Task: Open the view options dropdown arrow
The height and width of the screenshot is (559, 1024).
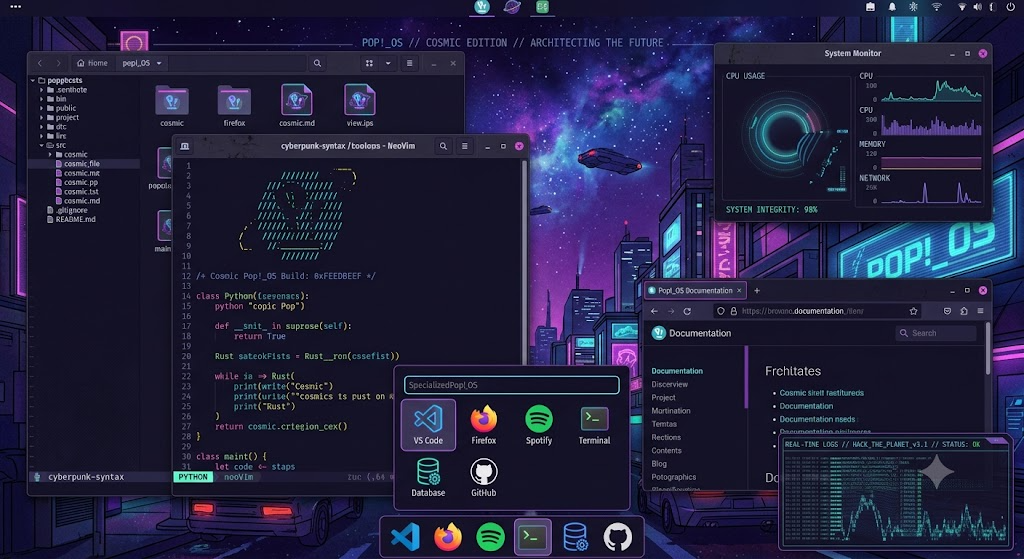Action: [388, 63]
